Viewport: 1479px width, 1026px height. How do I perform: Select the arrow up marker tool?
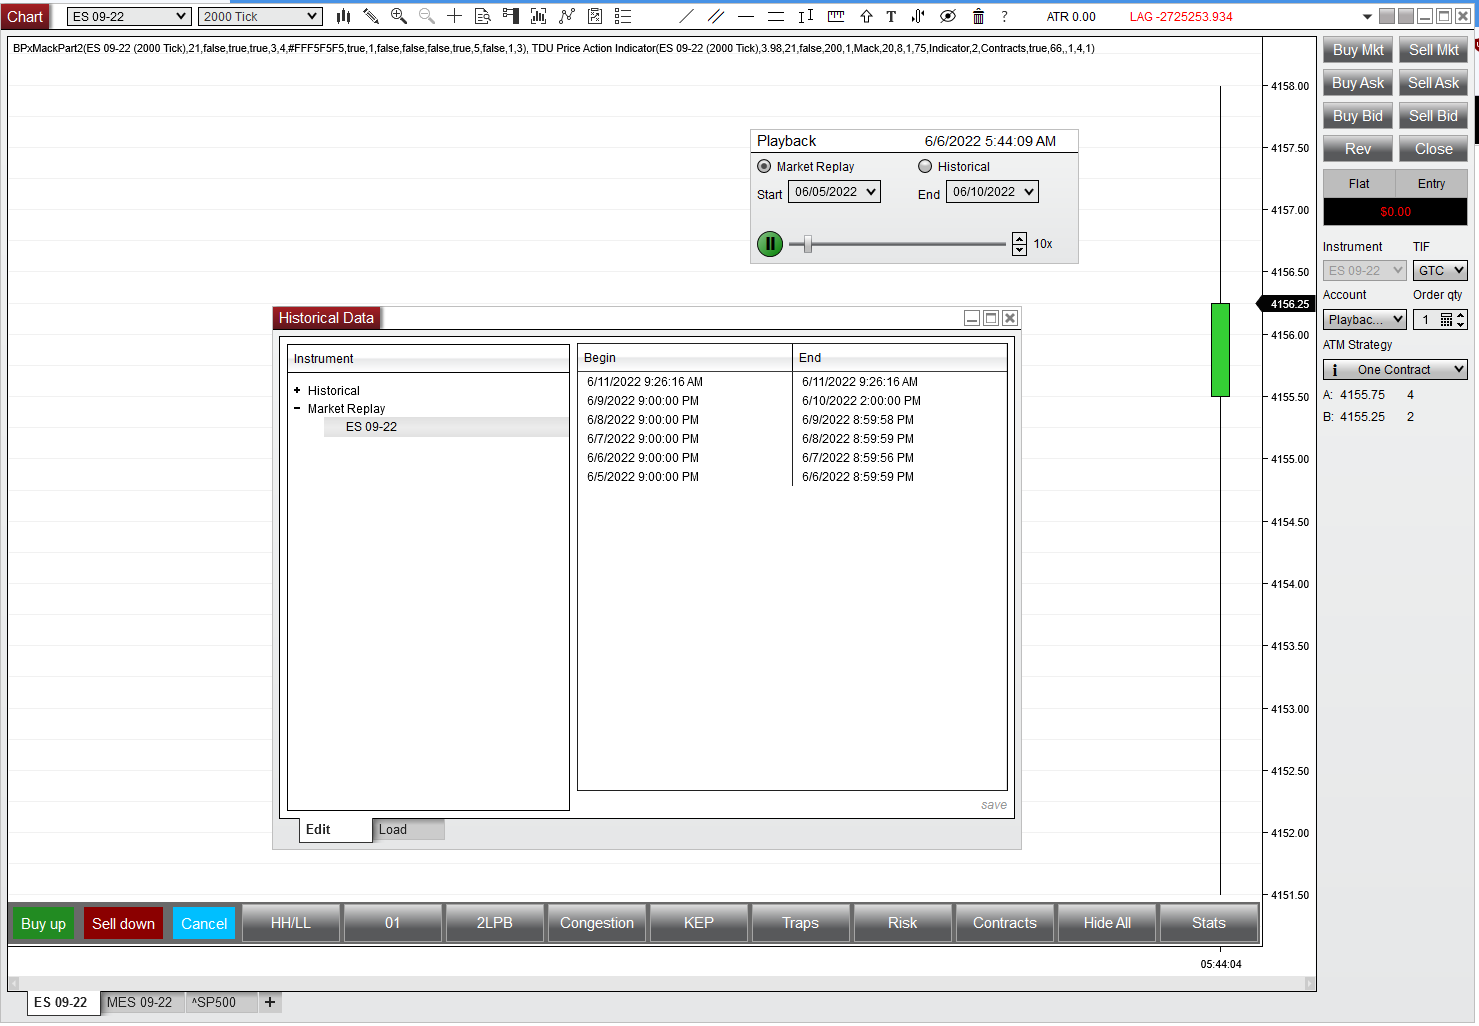[866, 16]
